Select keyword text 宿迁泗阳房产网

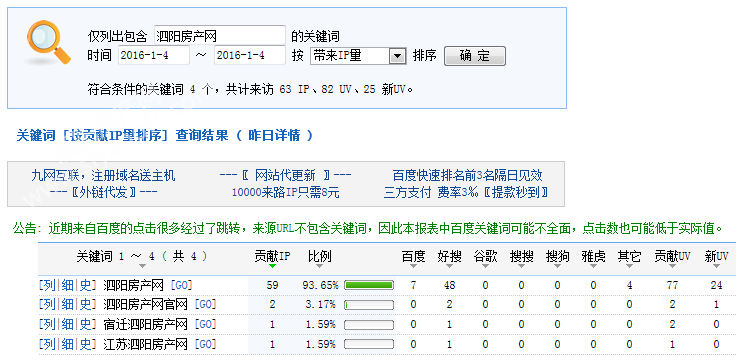pyautogui.click(x=146, y=324)
